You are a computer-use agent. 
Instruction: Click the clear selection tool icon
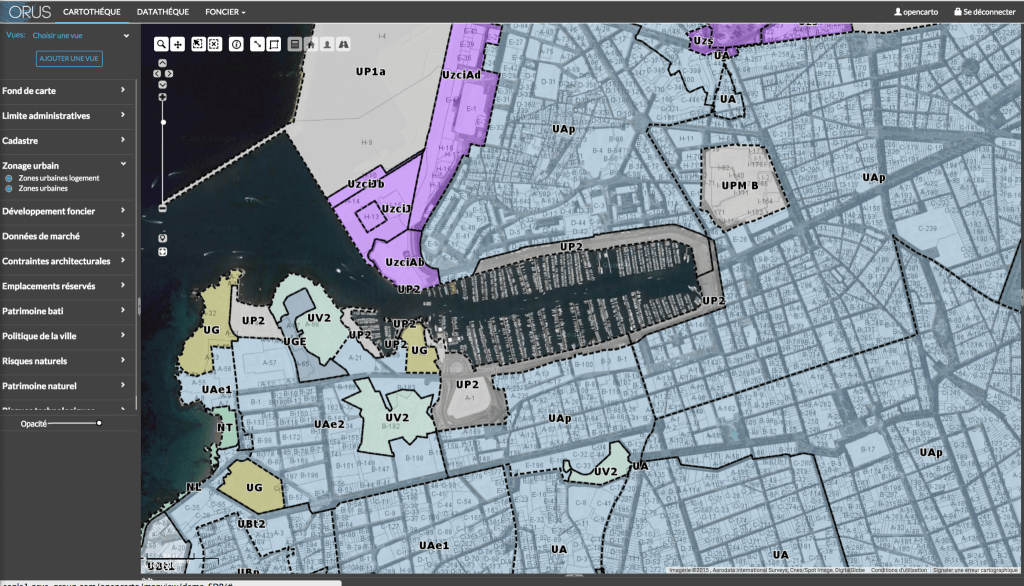tap(214, 44)
